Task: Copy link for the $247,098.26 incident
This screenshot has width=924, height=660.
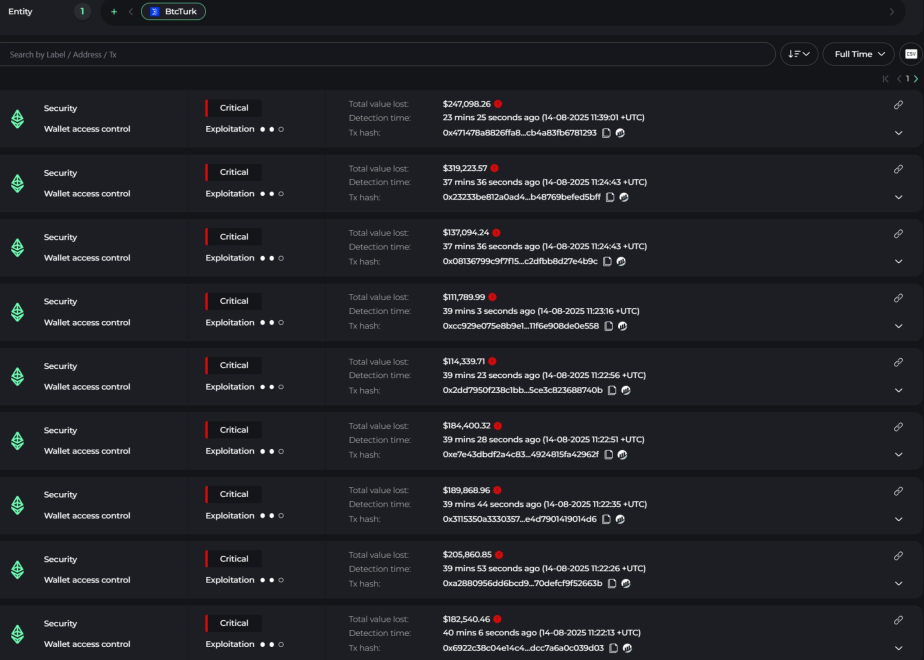Action: 898,104
